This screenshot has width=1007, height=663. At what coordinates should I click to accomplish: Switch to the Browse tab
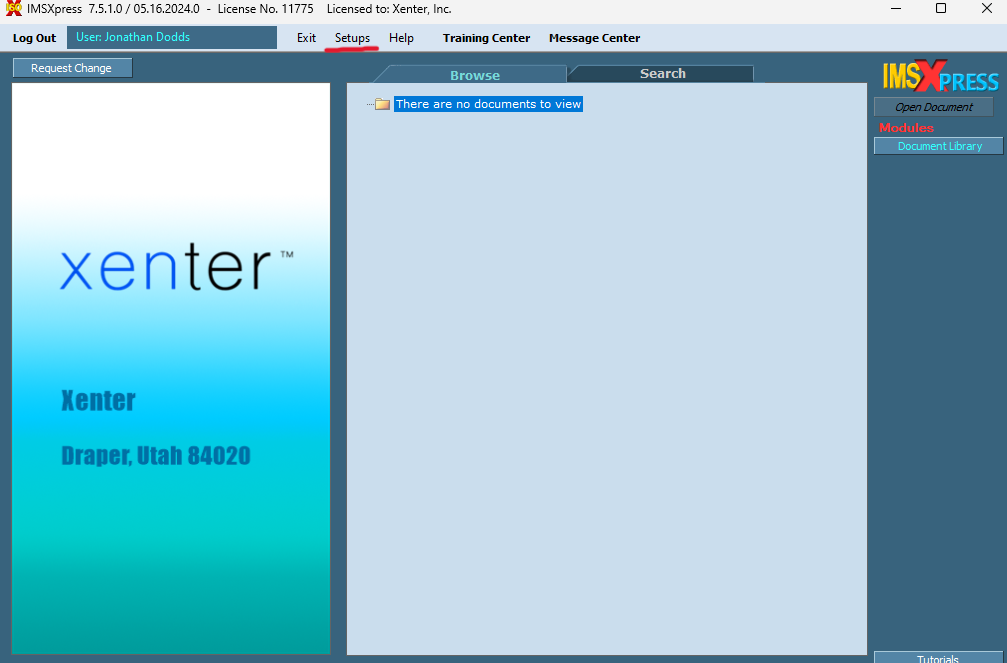click(x=474, y=75)
